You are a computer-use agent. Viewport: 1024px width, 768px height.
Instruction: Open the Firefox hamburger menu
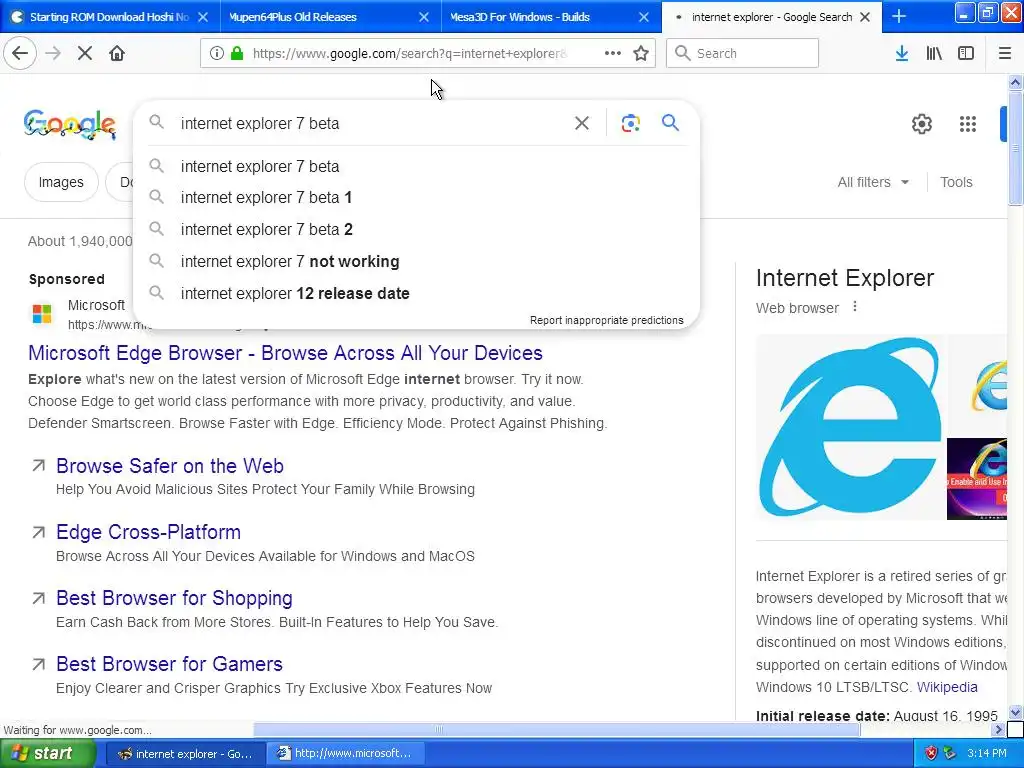point(1005,54)
